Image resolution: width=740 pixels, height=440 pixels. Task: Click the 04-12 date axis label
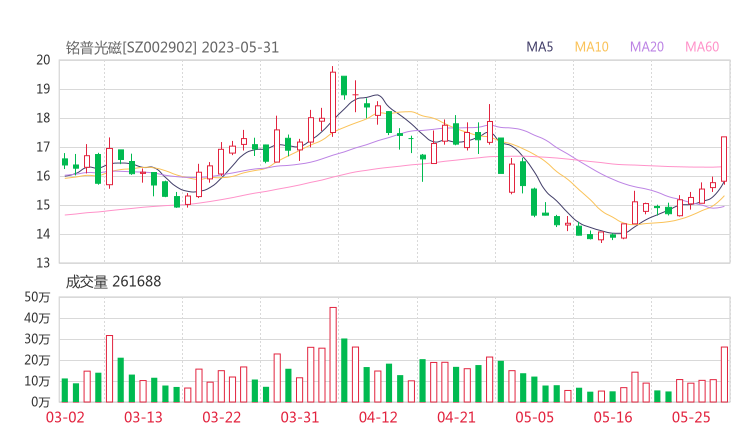coord(378,417)
